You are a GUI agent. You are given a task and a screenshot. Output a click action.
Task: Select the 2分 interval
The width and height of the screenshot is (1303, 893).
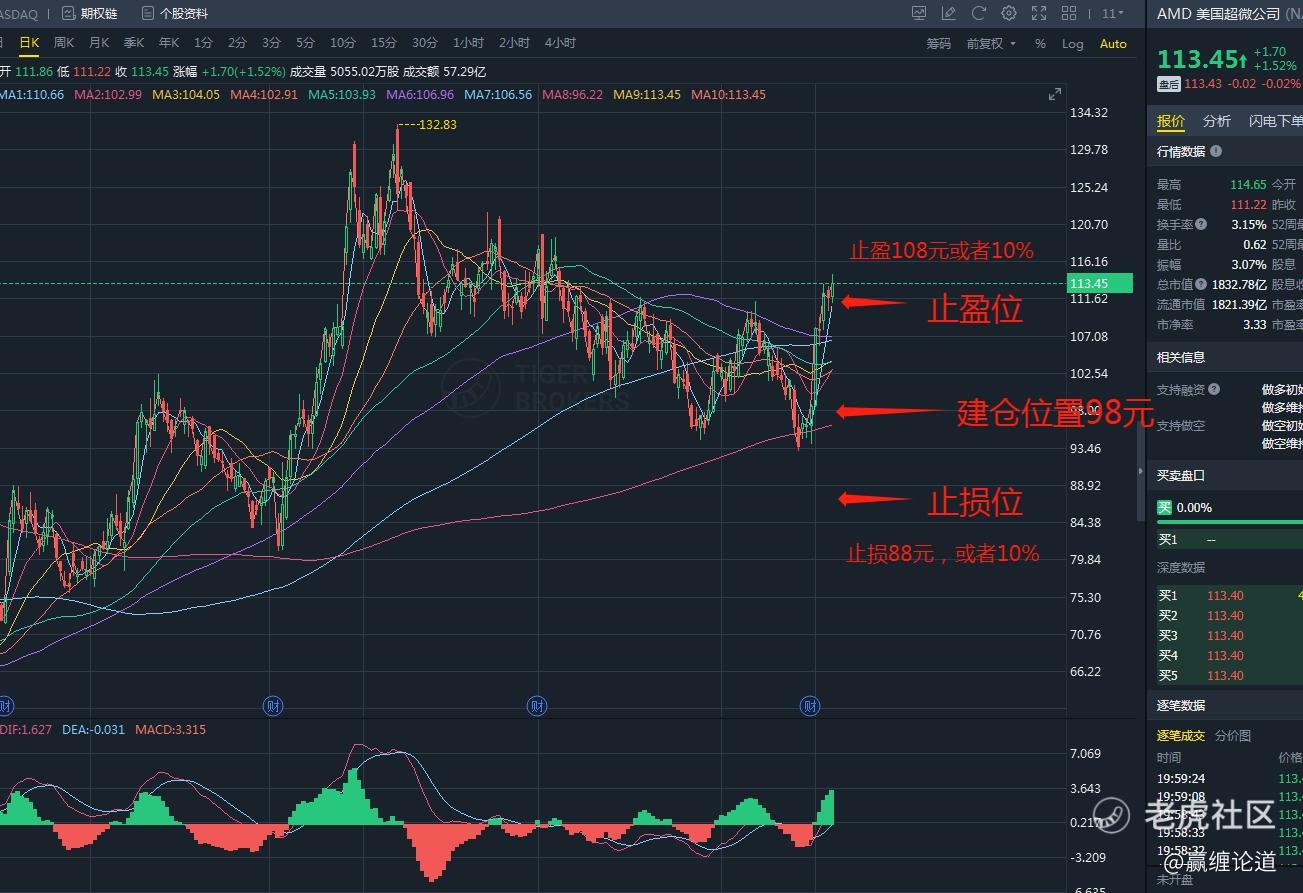click(237, 43)
